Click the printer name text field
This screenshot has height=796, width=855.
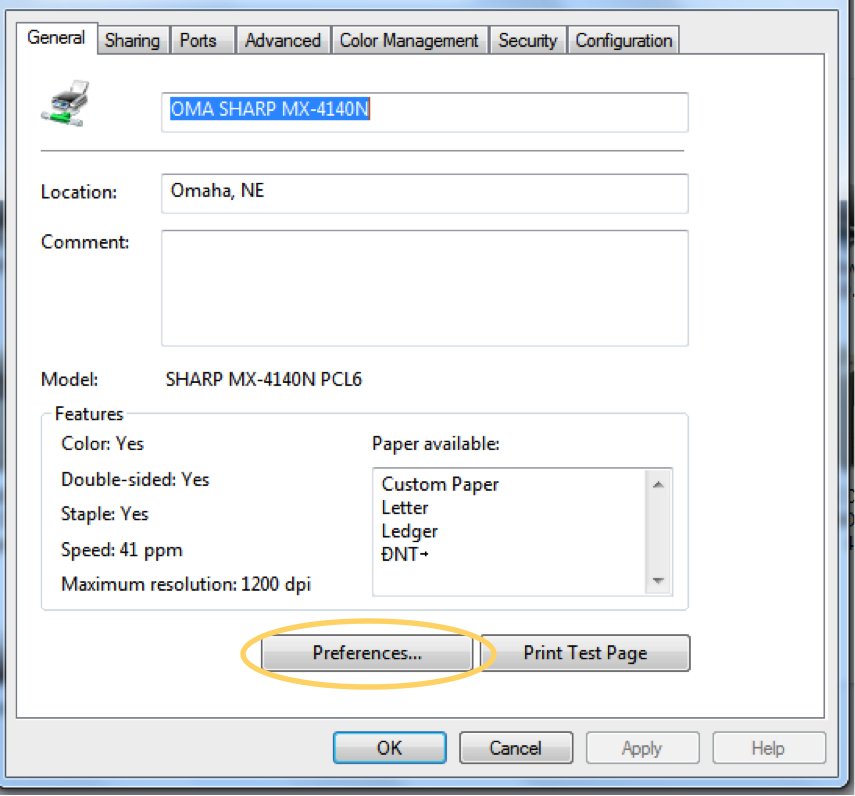click(x=424, y=111)
